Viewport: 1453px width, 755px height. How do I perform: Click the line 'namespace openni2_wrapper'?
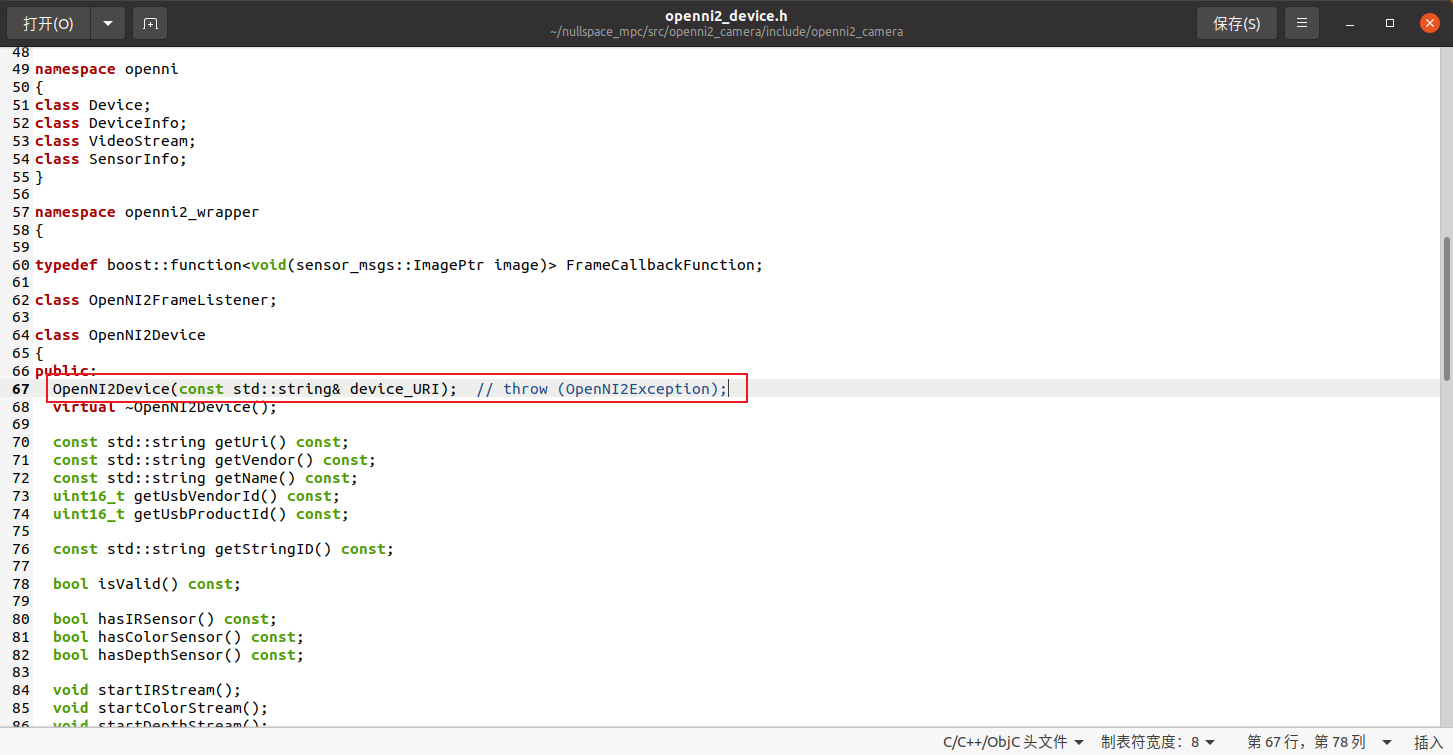(147, 212)
